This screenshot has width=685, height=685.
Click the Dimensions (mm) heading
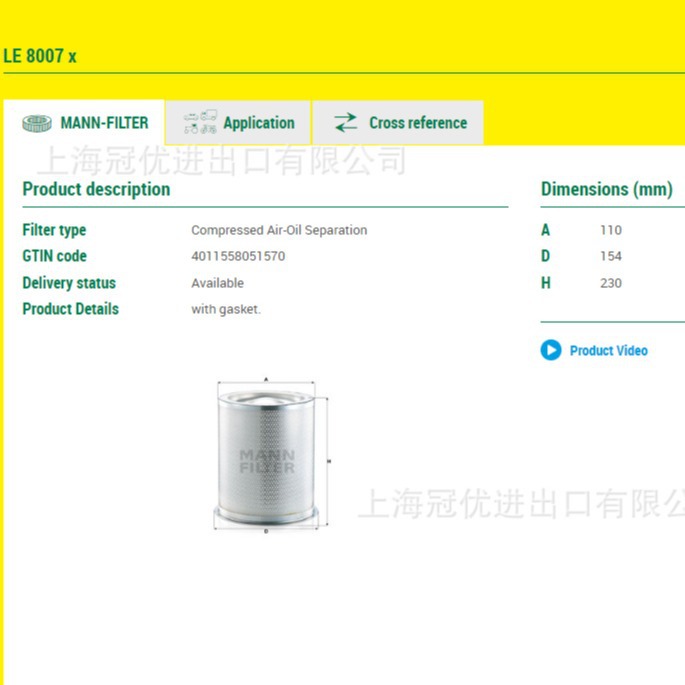(x=606, y=189)
